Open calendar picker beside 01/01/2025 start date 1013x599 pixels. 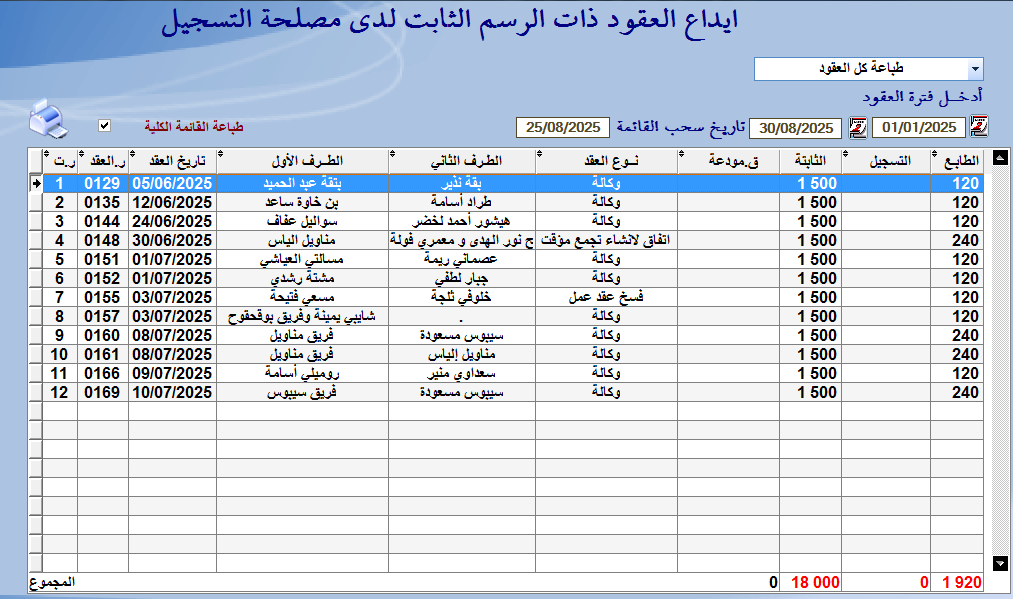979,127
